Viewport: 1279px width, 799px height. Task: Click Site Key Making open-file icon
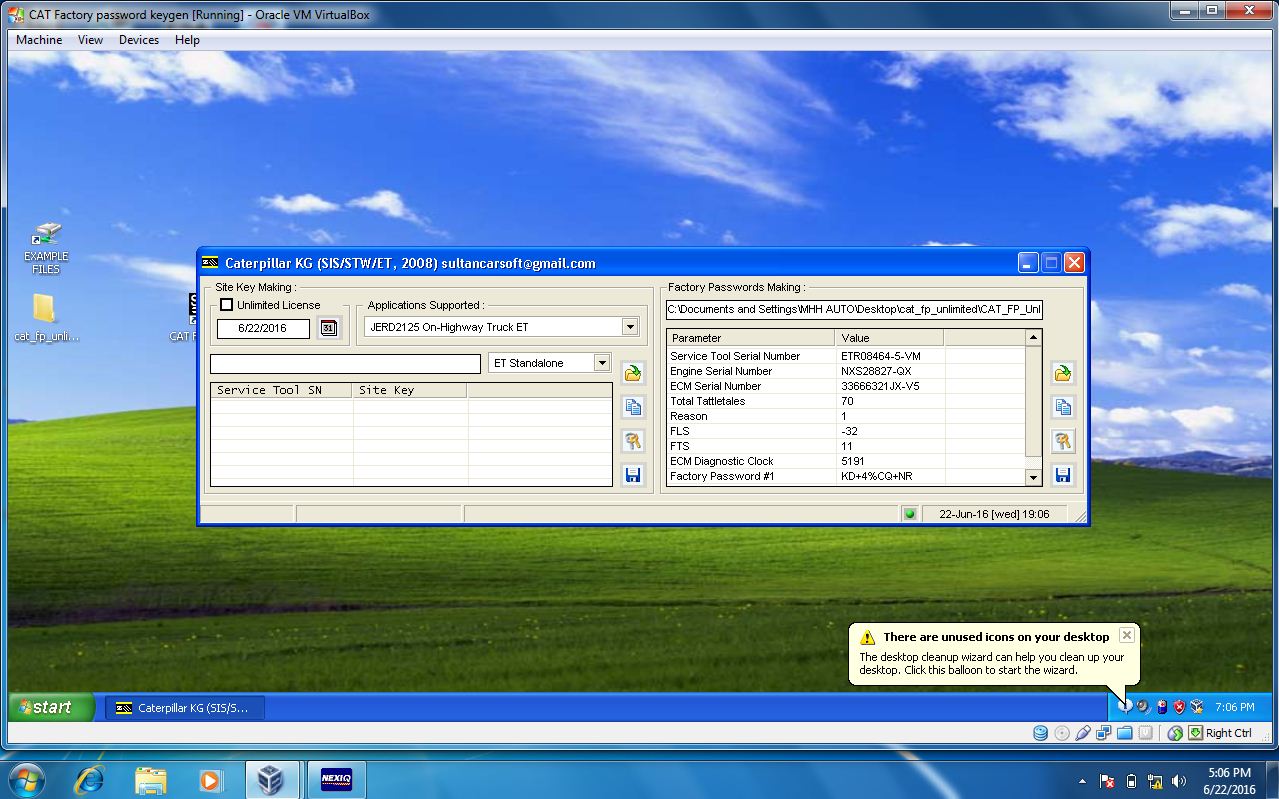pyautogui.click(x=632, y=373)
